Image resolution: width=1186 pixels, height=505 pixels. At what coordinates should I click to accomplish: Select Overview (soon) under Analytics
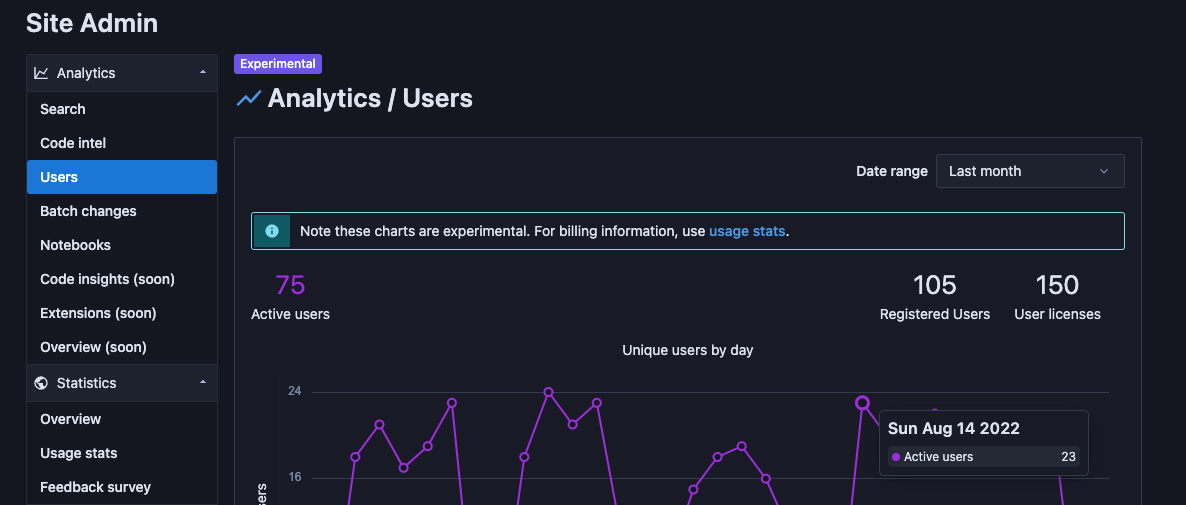click(122, 347)
